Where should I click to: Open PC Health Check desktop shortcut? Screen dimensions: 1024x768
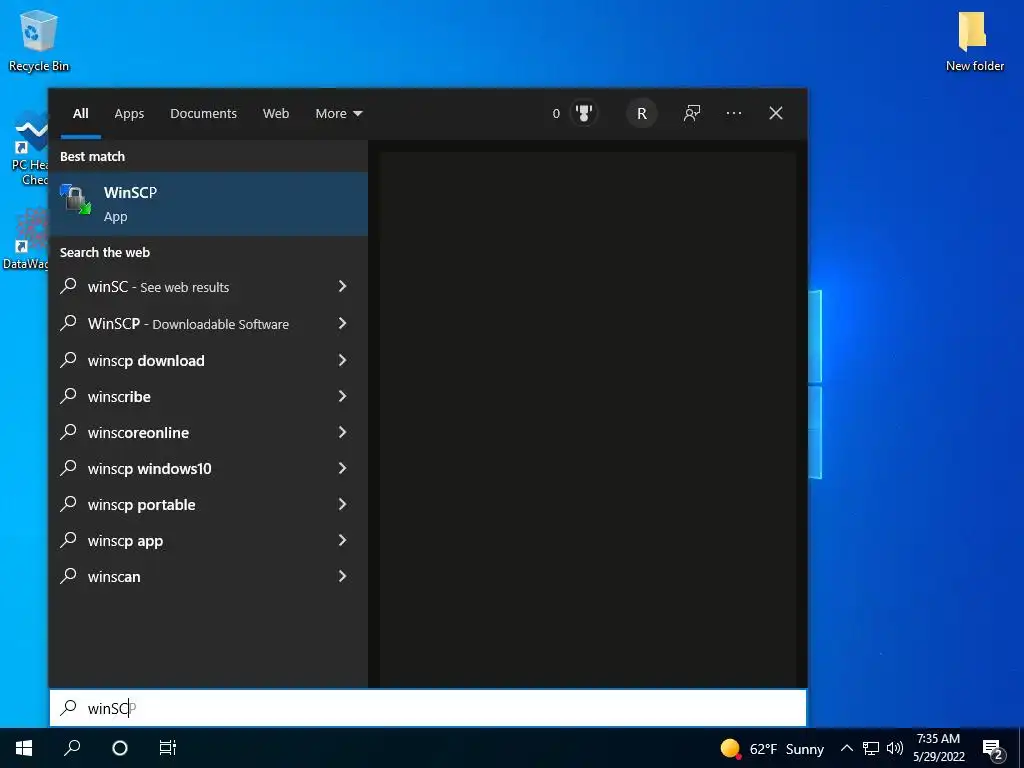tap(29, 149)
